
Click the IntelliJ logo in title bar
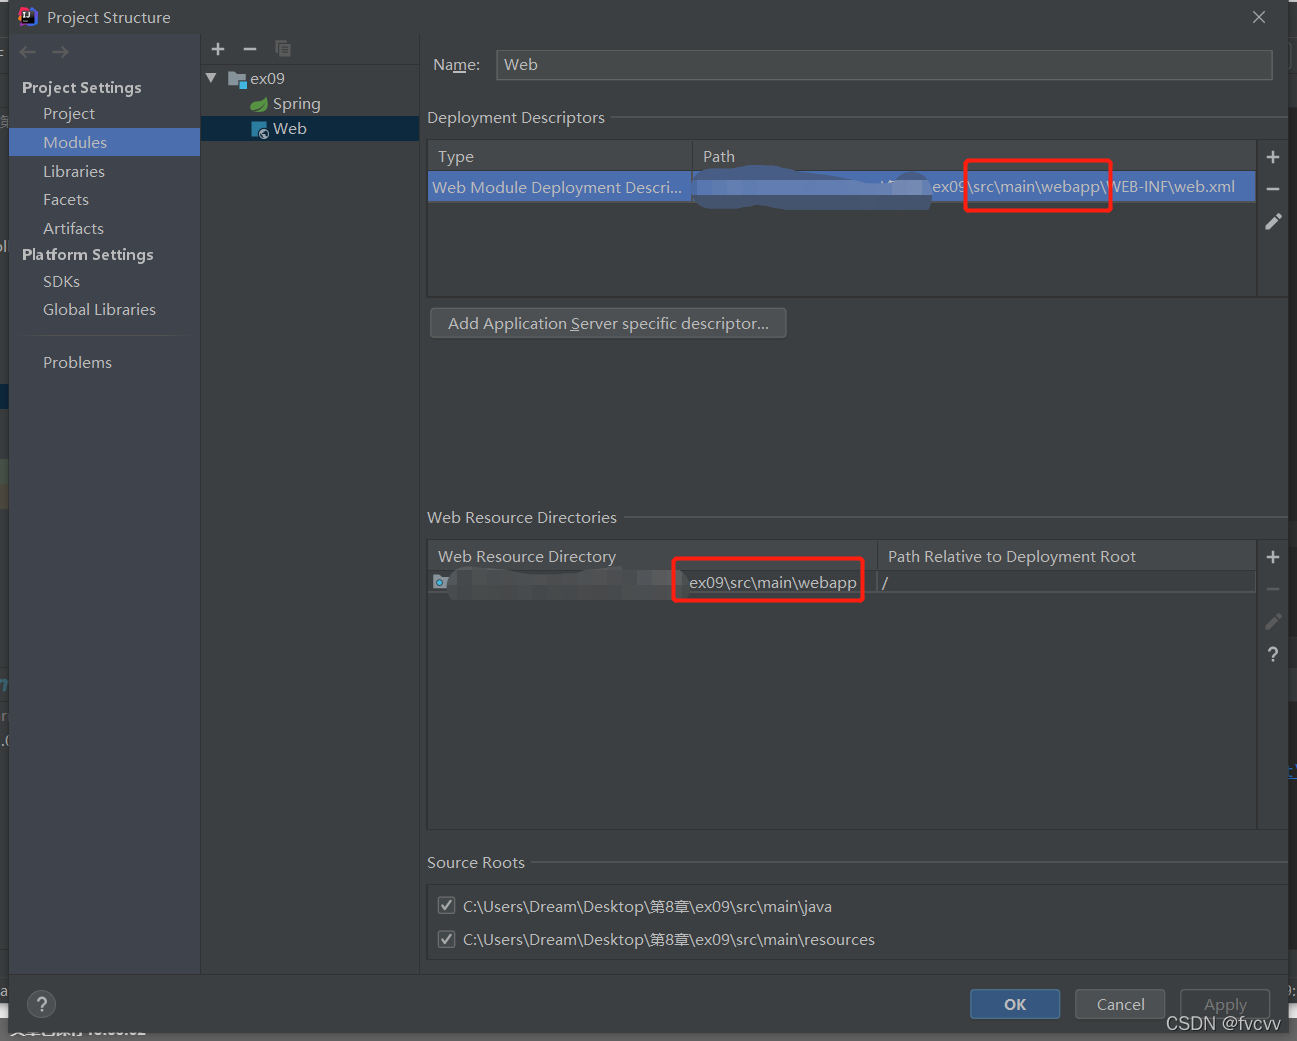(x=27, y=16)
